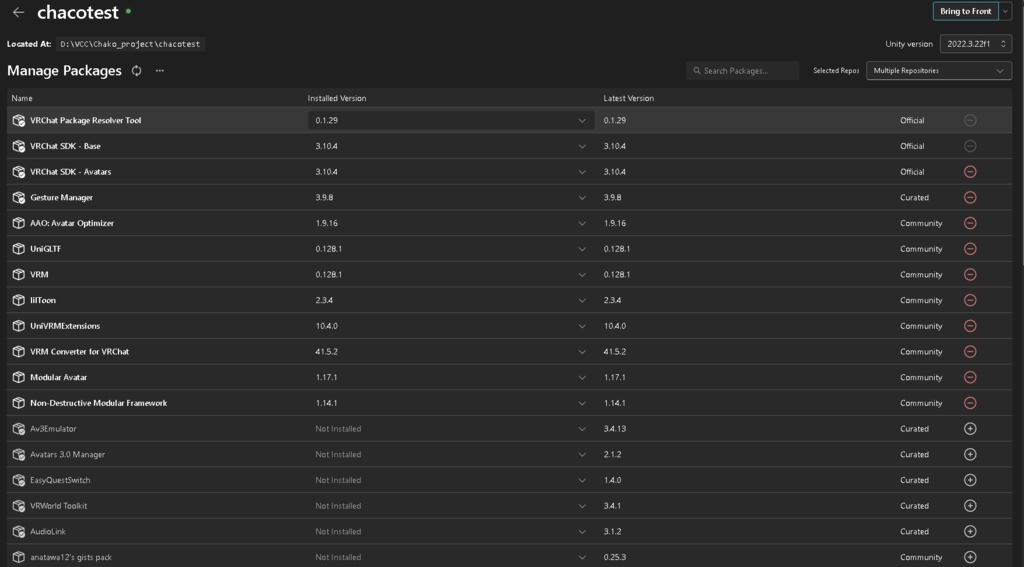The image size is (1024, 567).
Task: Click the package icon beside Gesture Manager
Action: click(x=19, y=197)
